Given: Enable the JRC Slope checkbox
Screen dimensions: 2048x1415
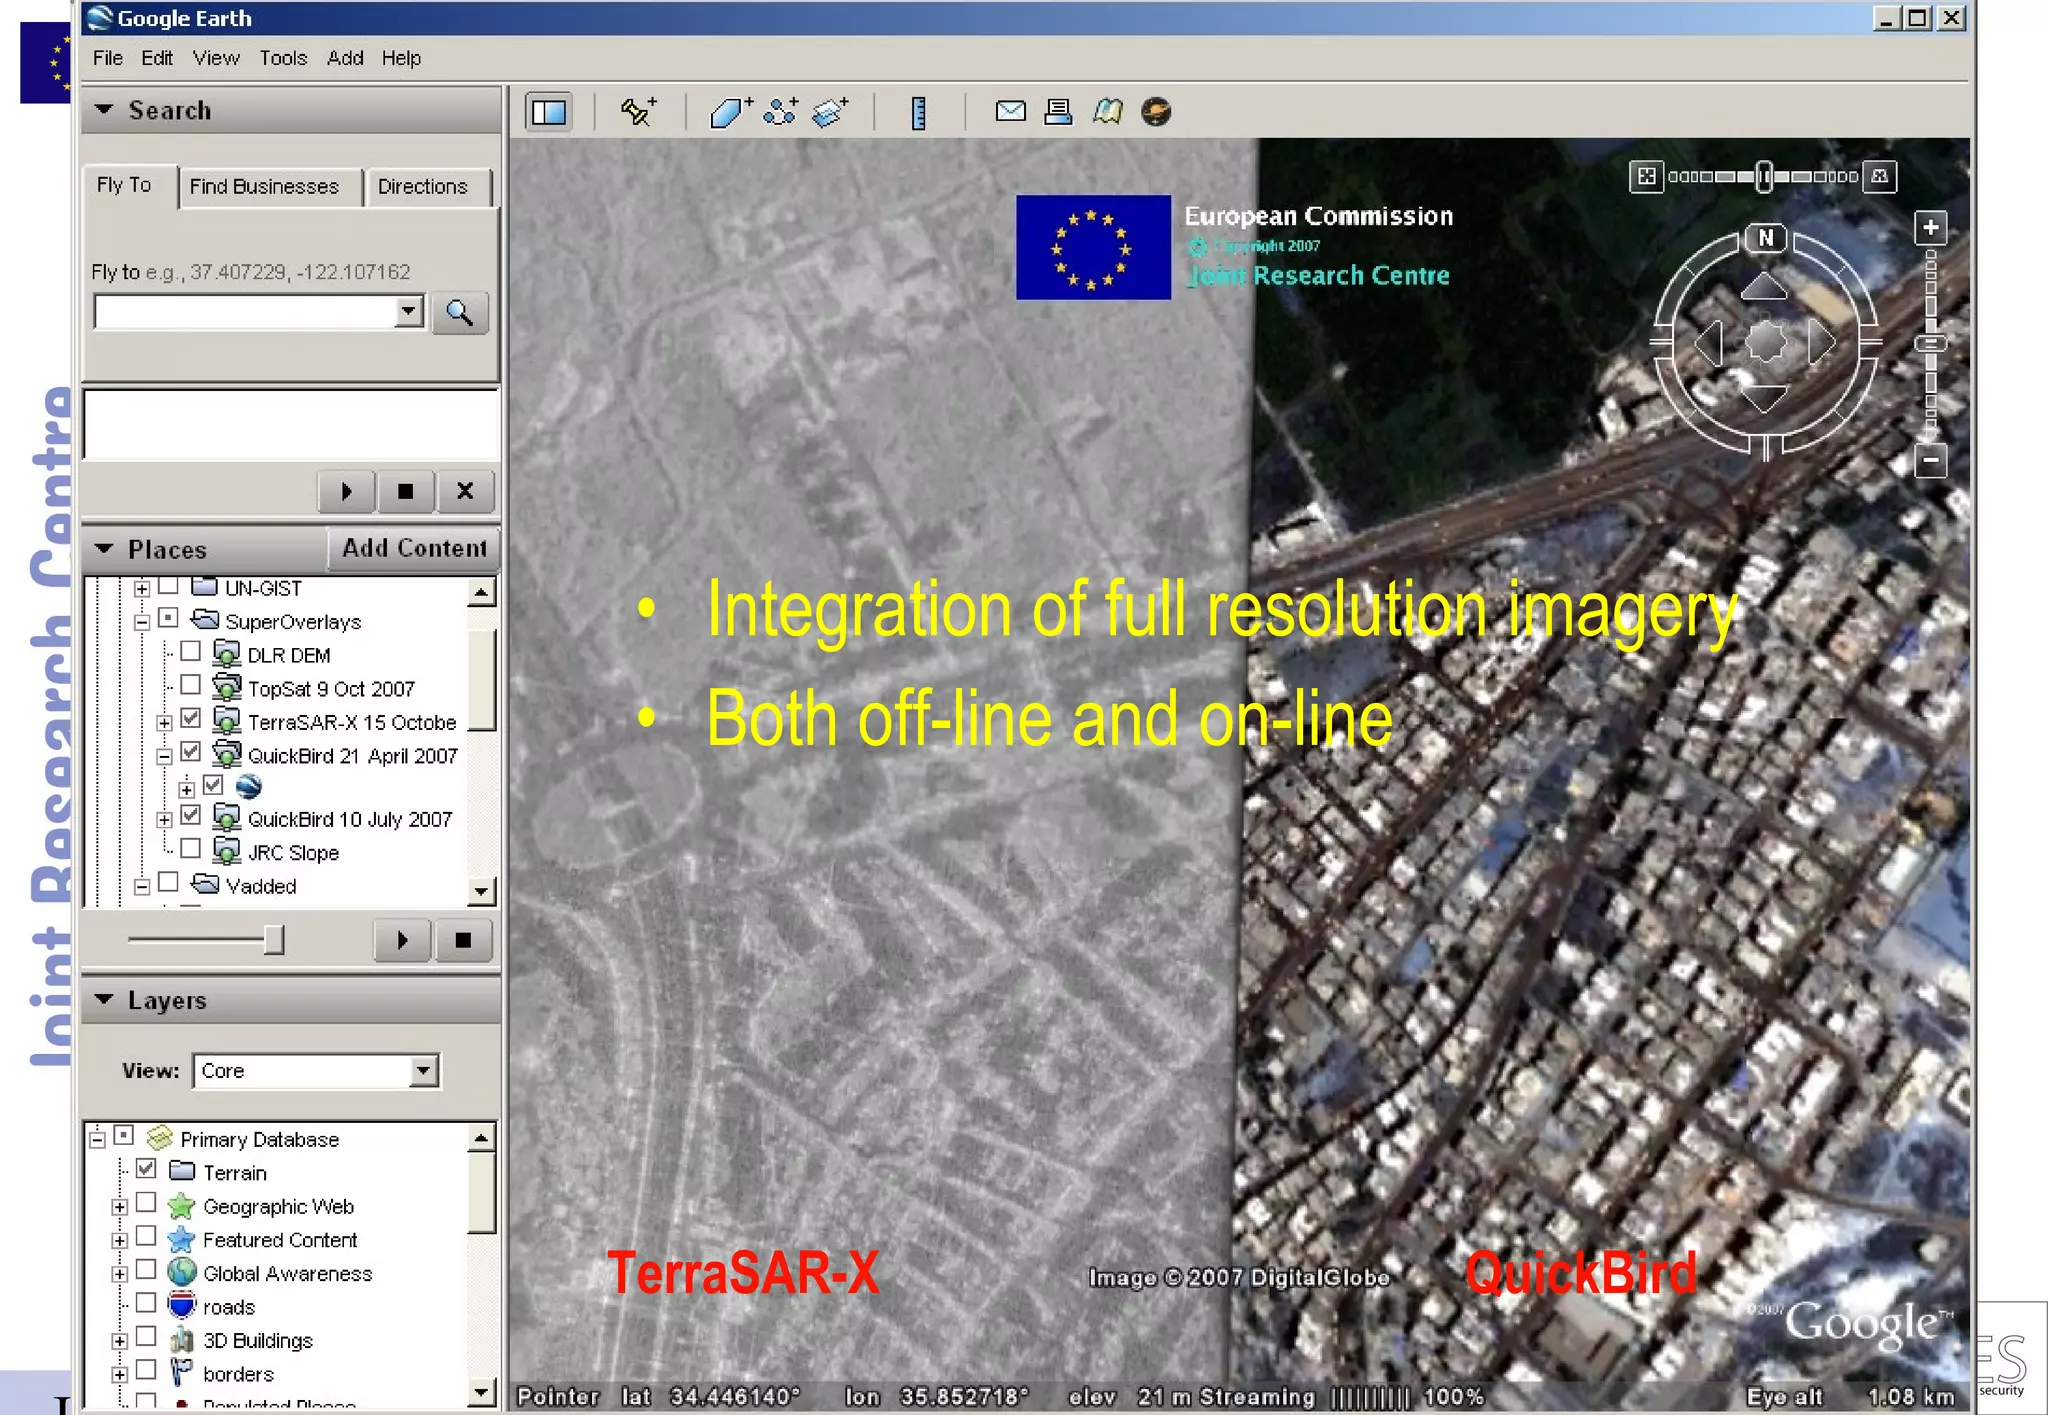Looking at the screenshot, I should pyautogui.click(x=191, y=849).
